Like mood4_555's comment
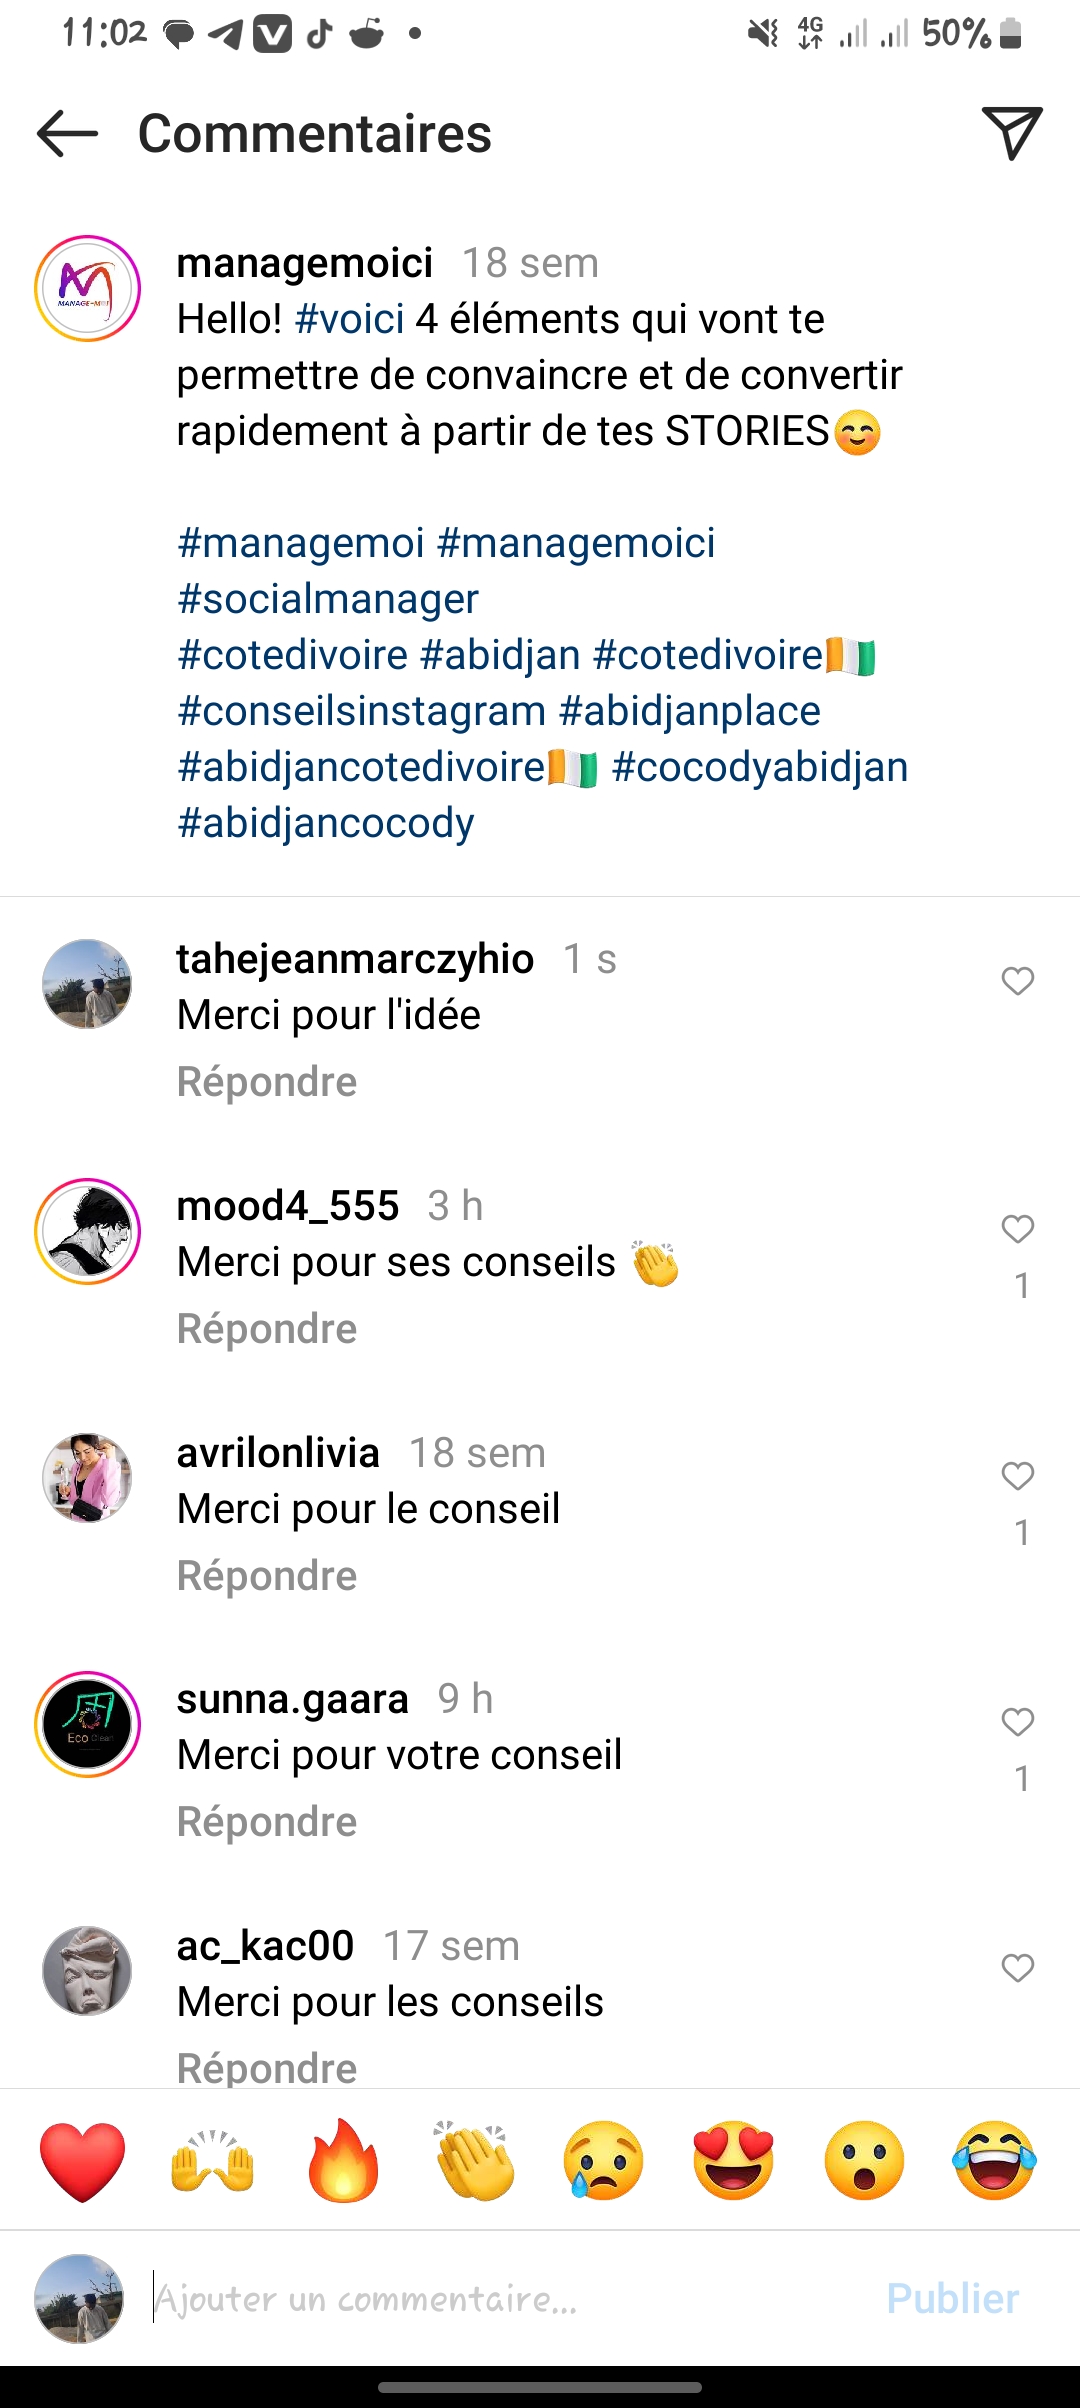 (x=1017, y=1228)
